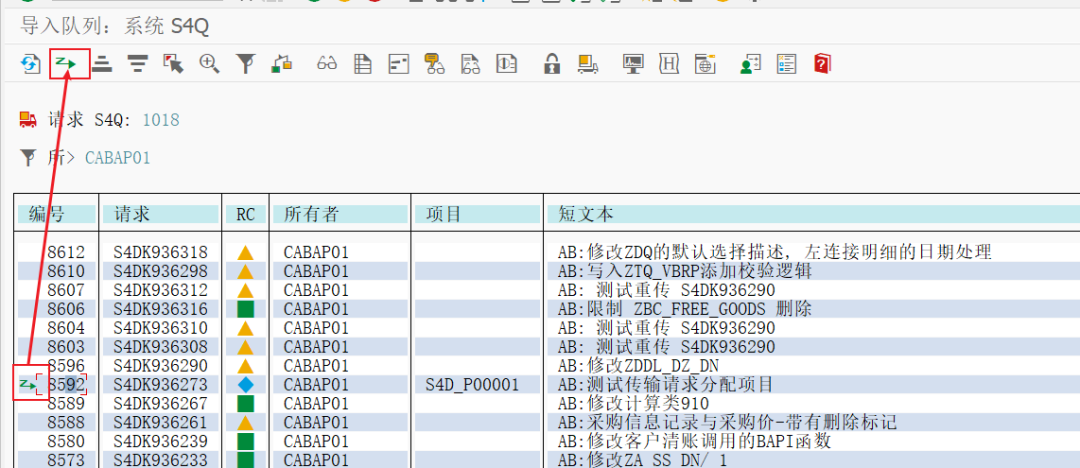Select request S4DK936233
Image resolution: width=1080 pixels, height=468 pixels.
point(160,459)
